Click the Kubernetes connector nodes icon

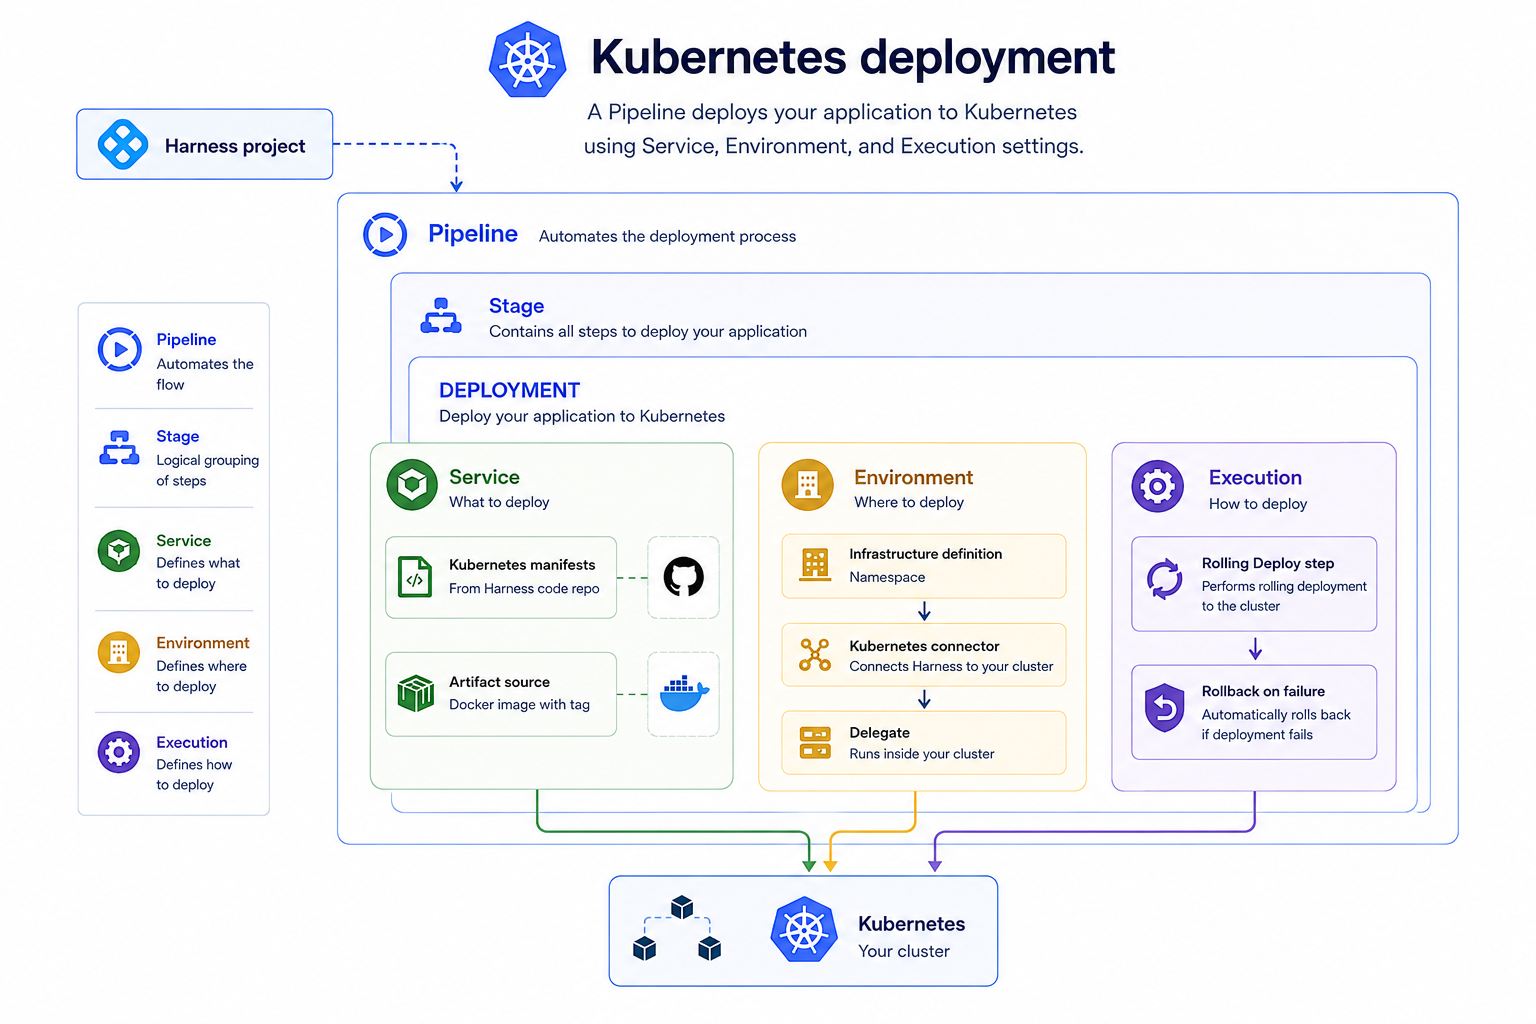[x=815, y=655]
